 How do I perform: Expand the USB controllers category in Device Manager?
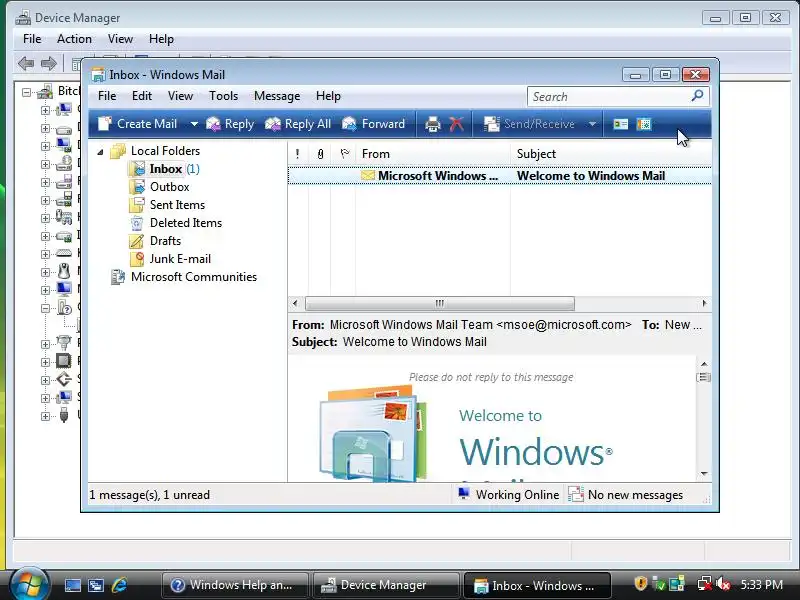[x=45, y=416]
